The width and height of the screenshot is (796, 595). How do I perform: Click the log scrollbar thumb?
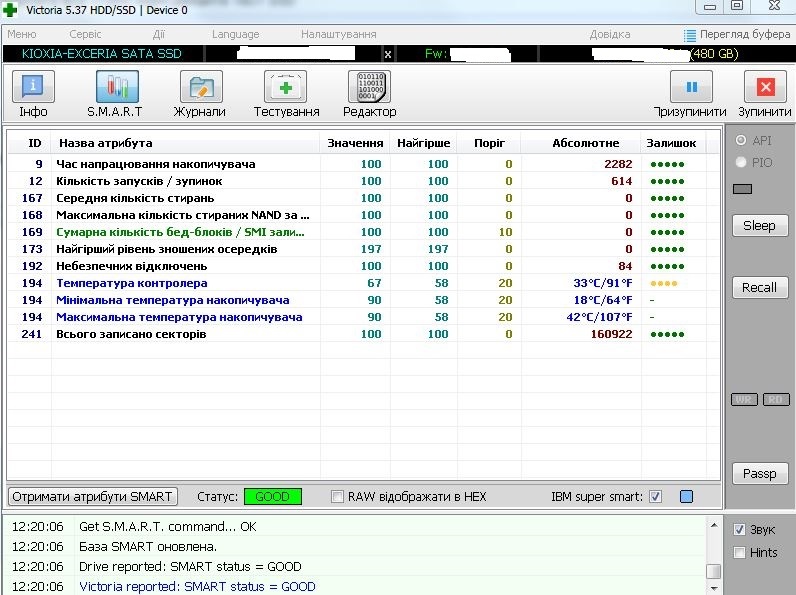(x=714, y=571)
